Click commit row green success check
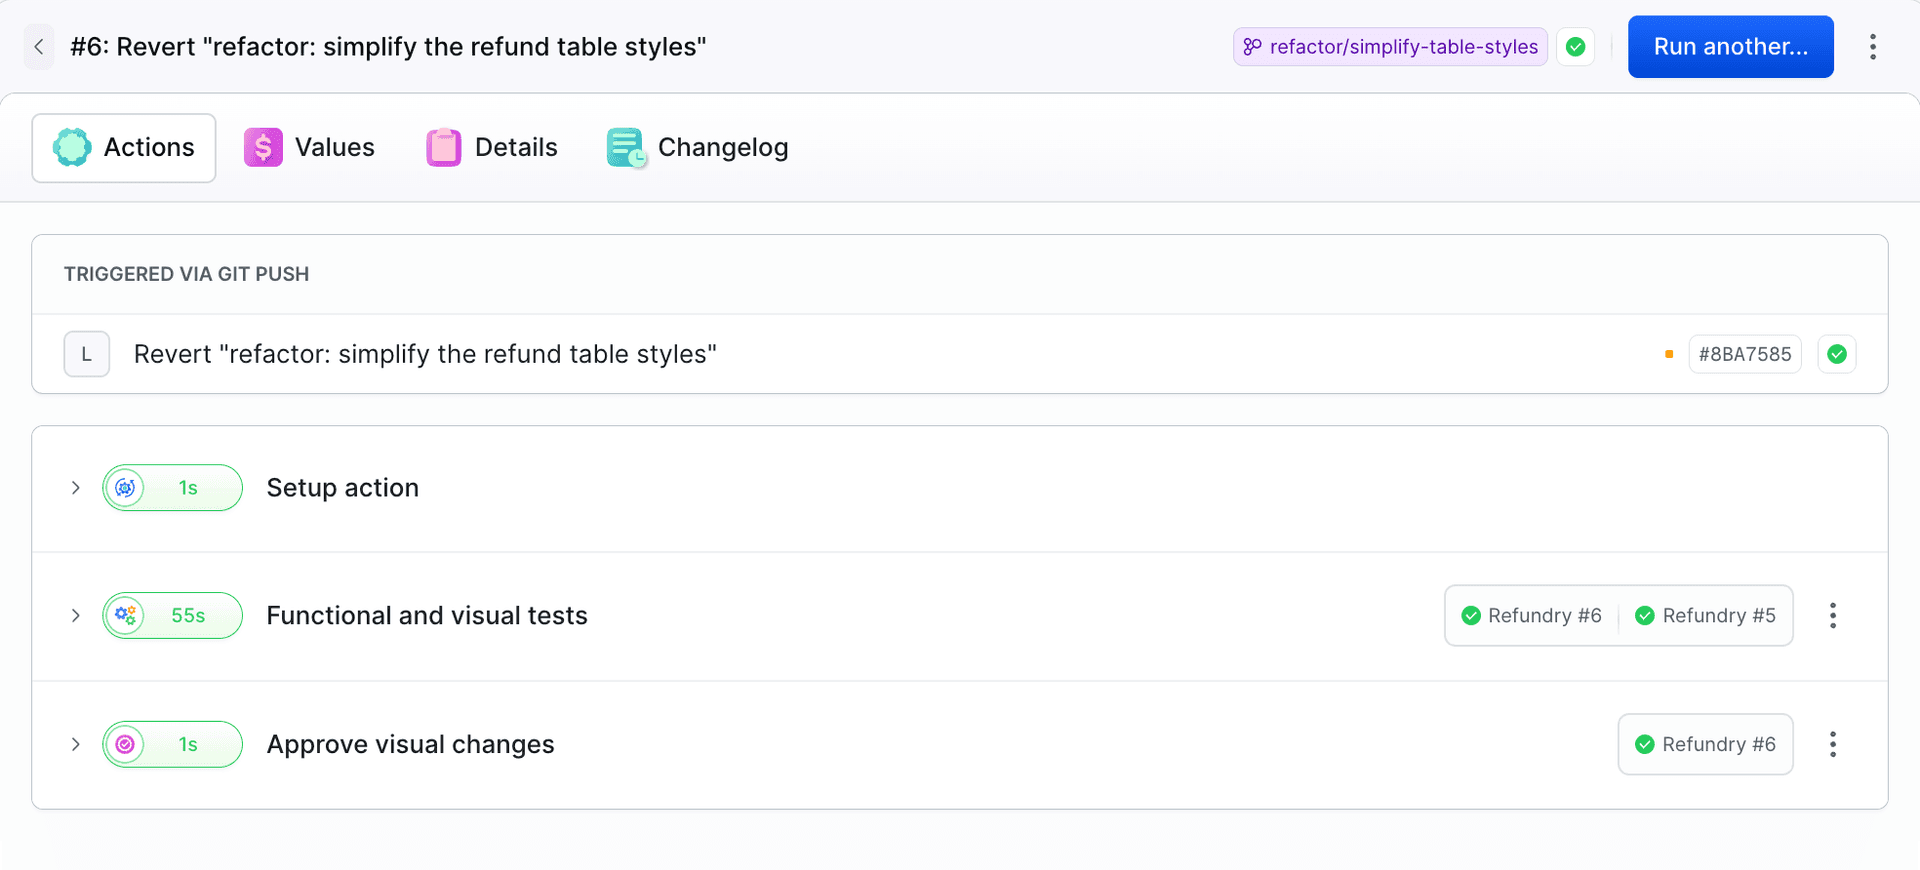 click(1837, 354)
